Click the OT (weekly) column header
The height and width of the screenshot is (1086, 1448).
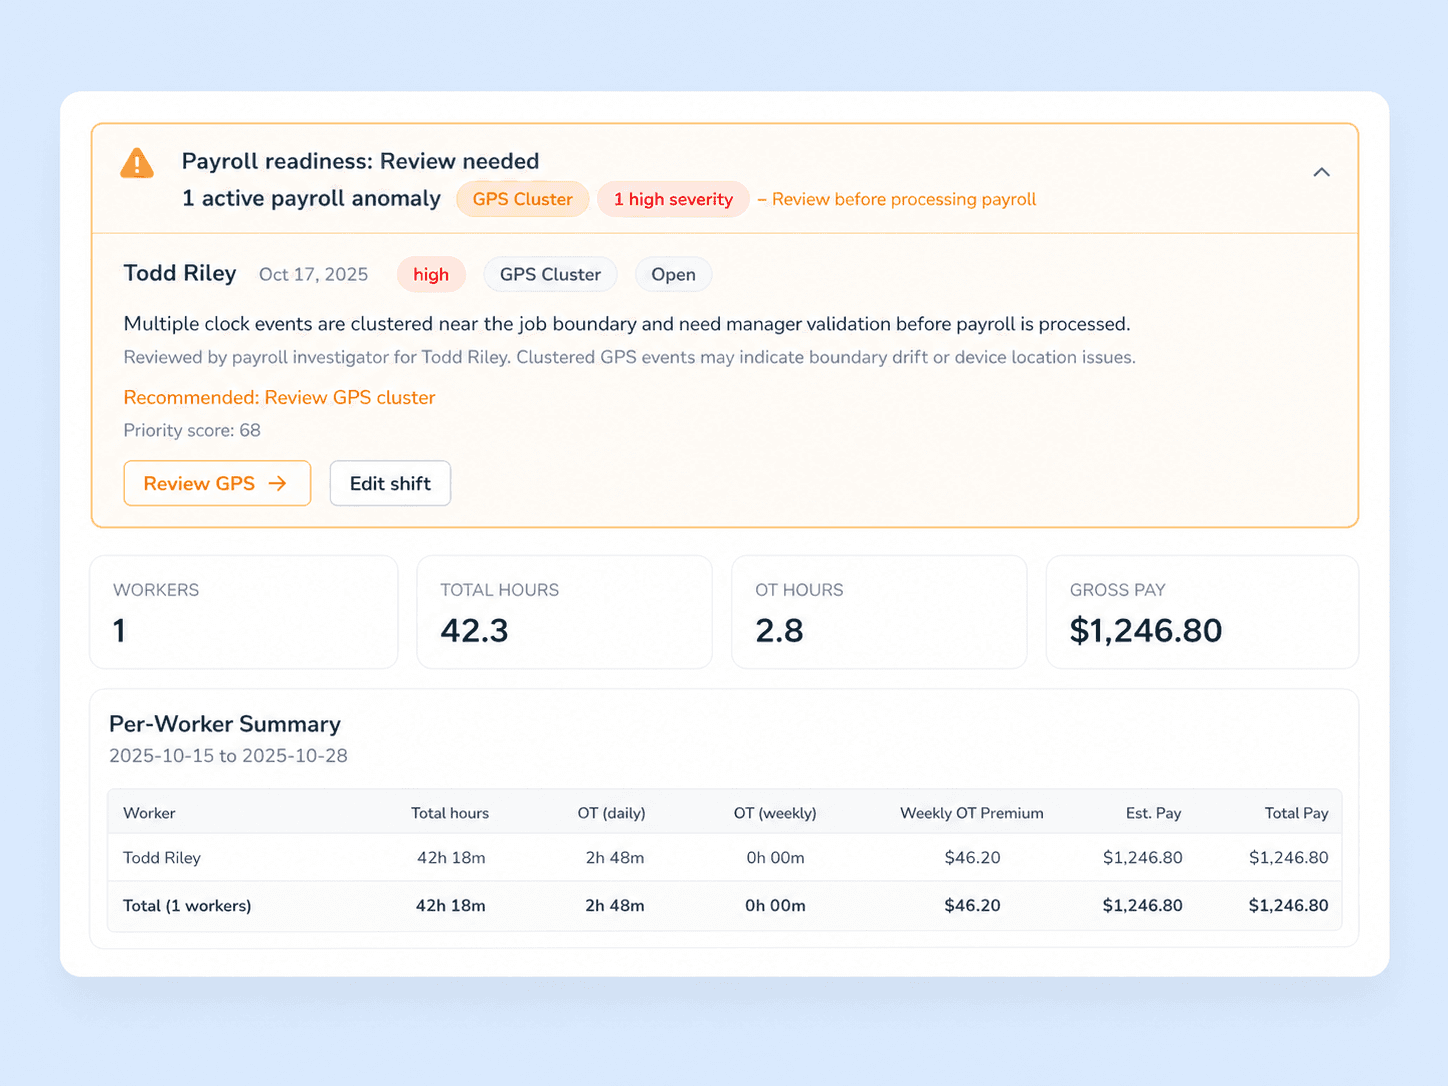pos(775,813)
